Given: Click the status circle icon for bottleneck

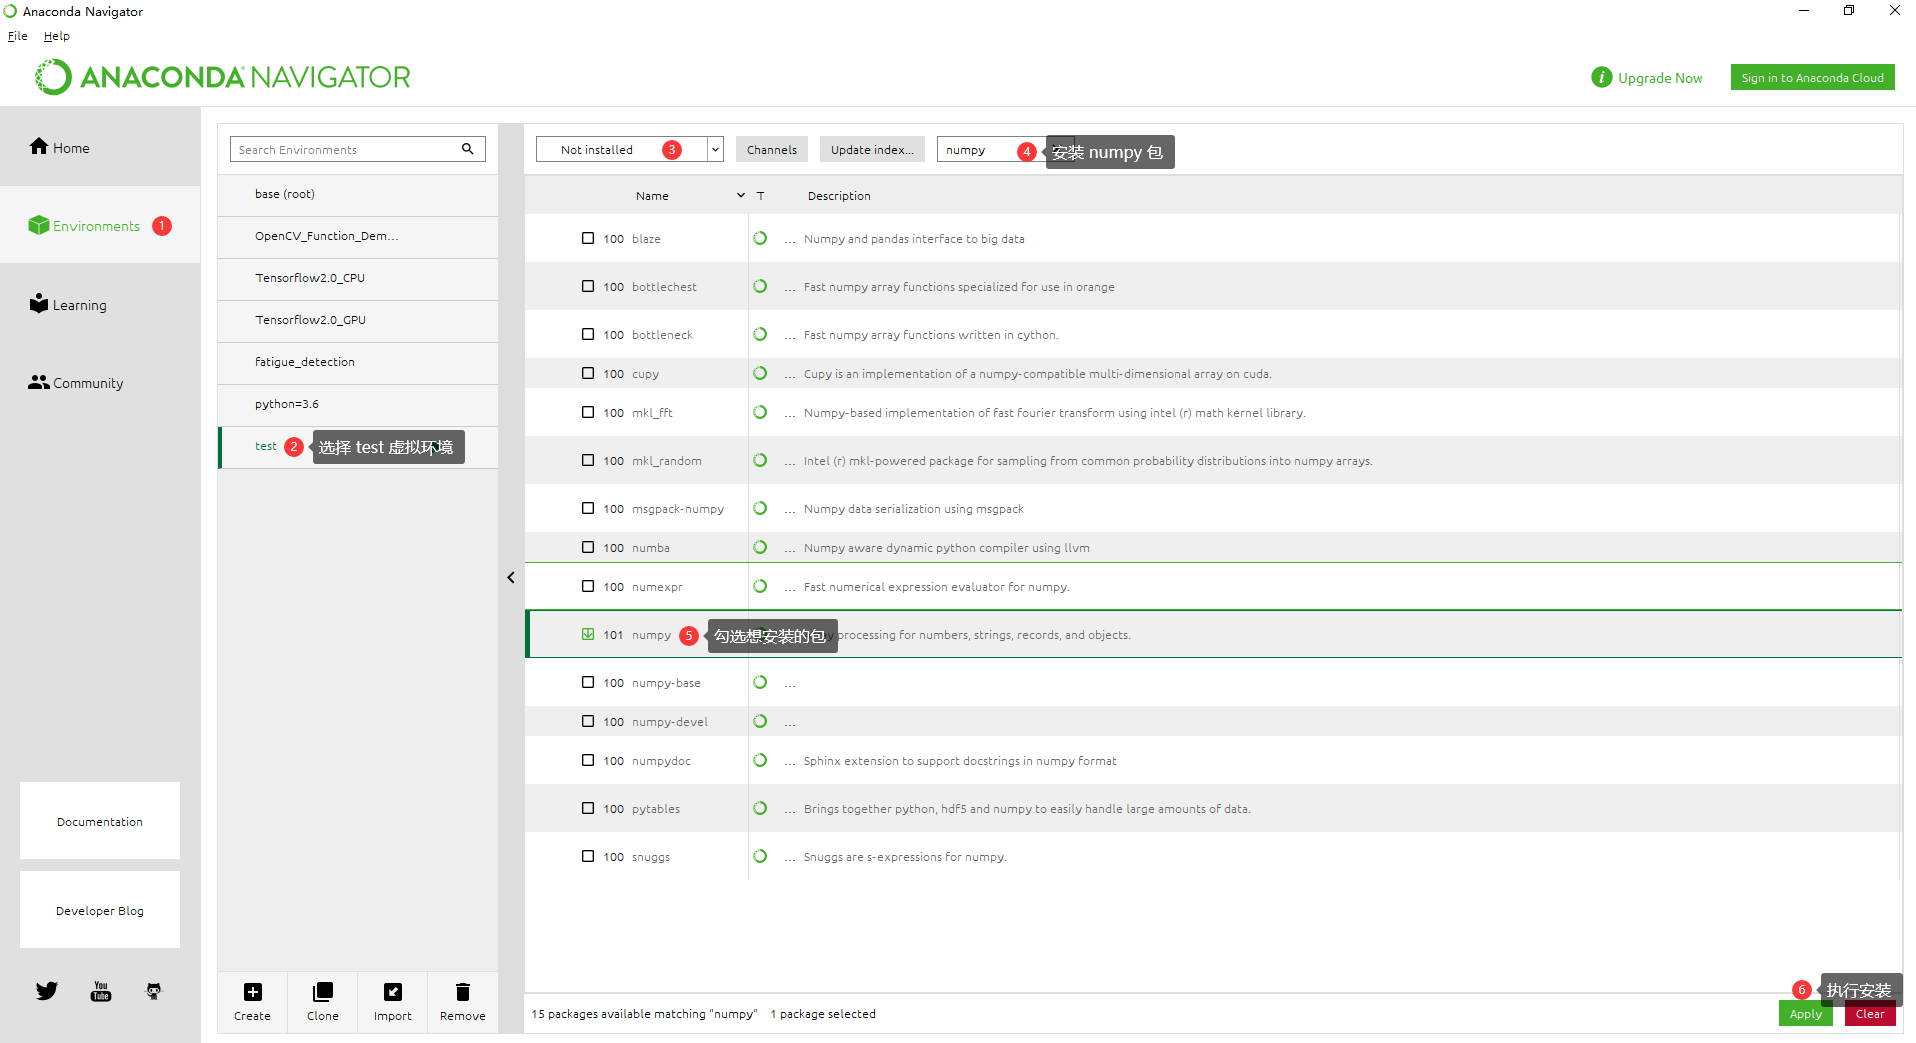Looking at the screenshot, I should click(760, 334).
